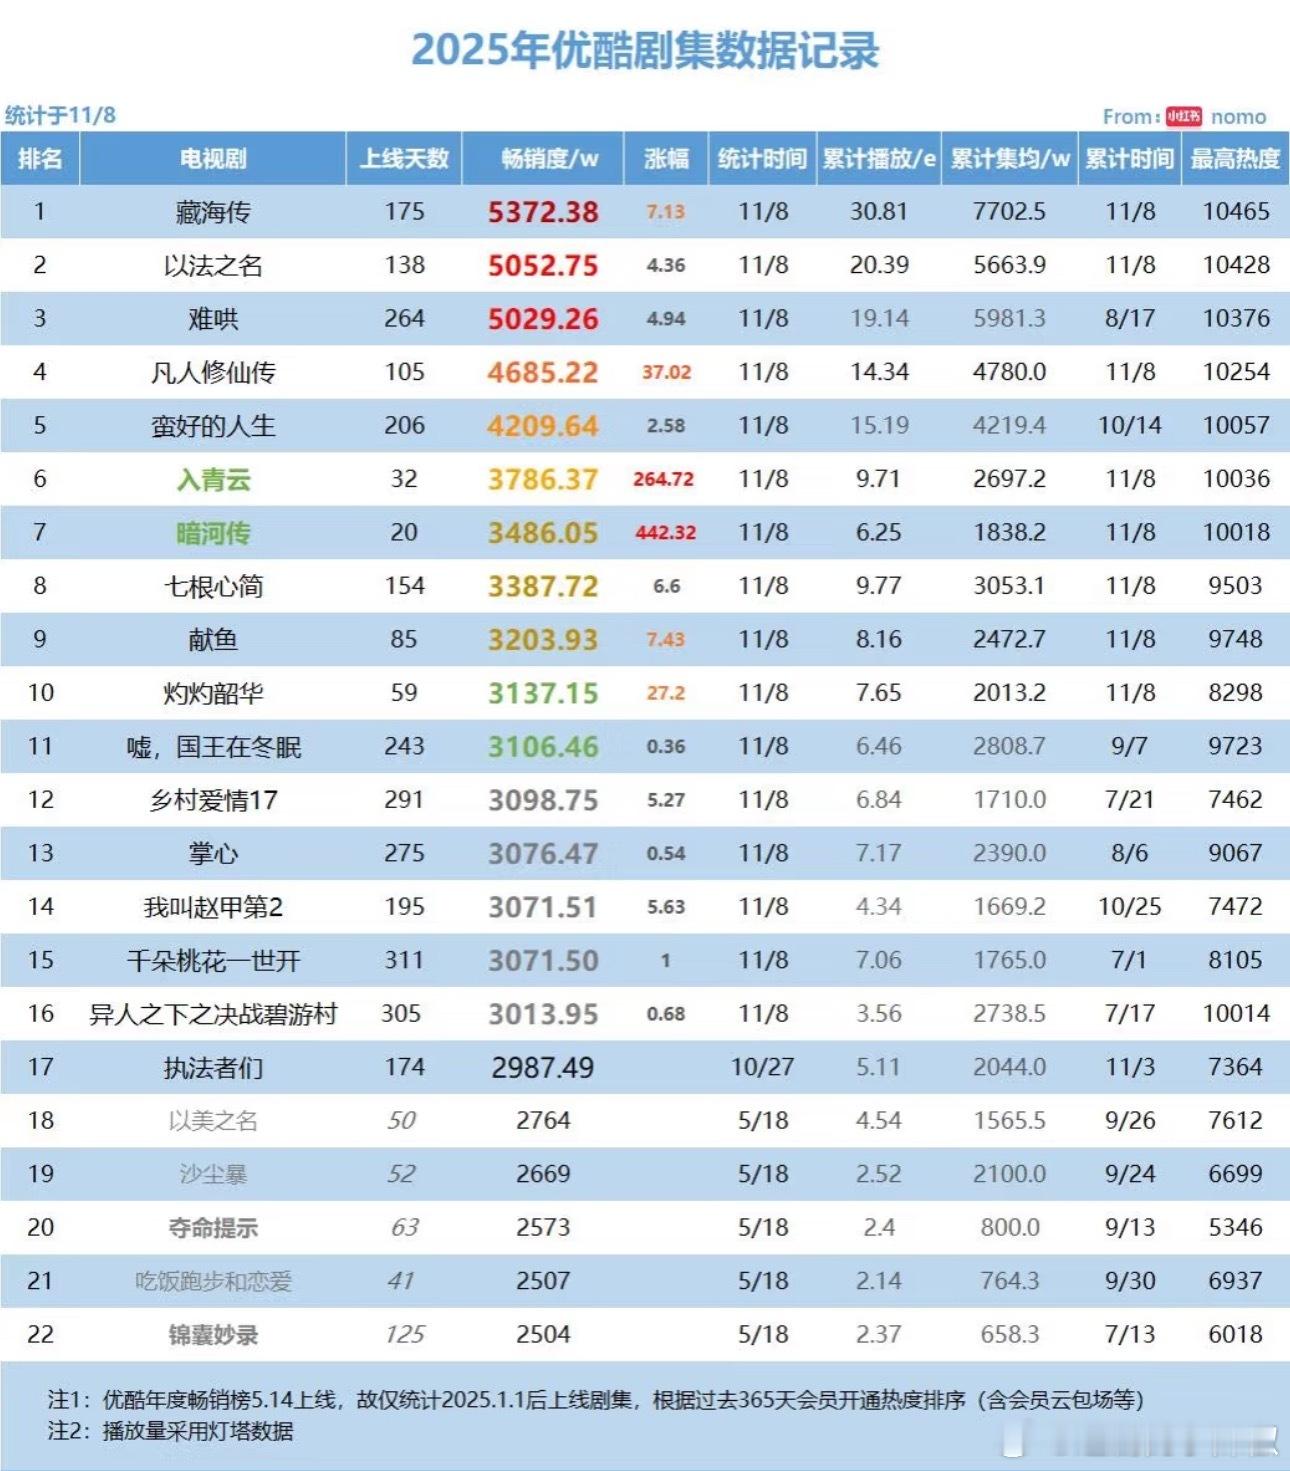The height and width of the screenshot is (1471, 1290).
Task: Click the sales value 5052.75
Action: click(x=543, y=266)
